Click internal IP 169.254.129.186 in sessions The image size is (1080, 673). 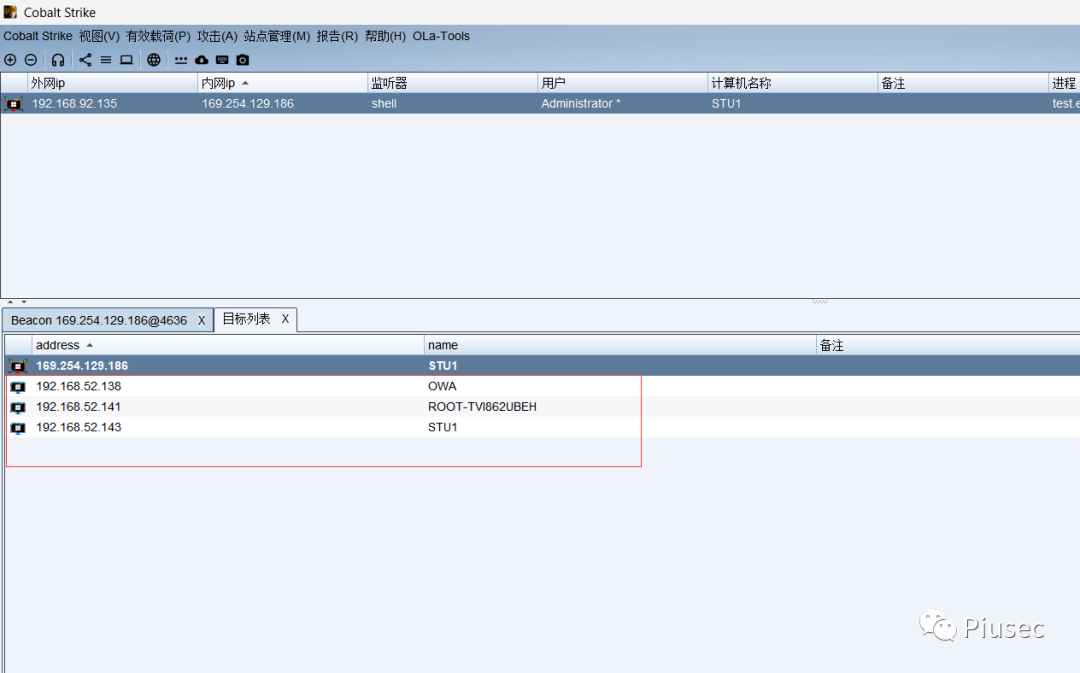pyautogui.click(x=248, y=103)
